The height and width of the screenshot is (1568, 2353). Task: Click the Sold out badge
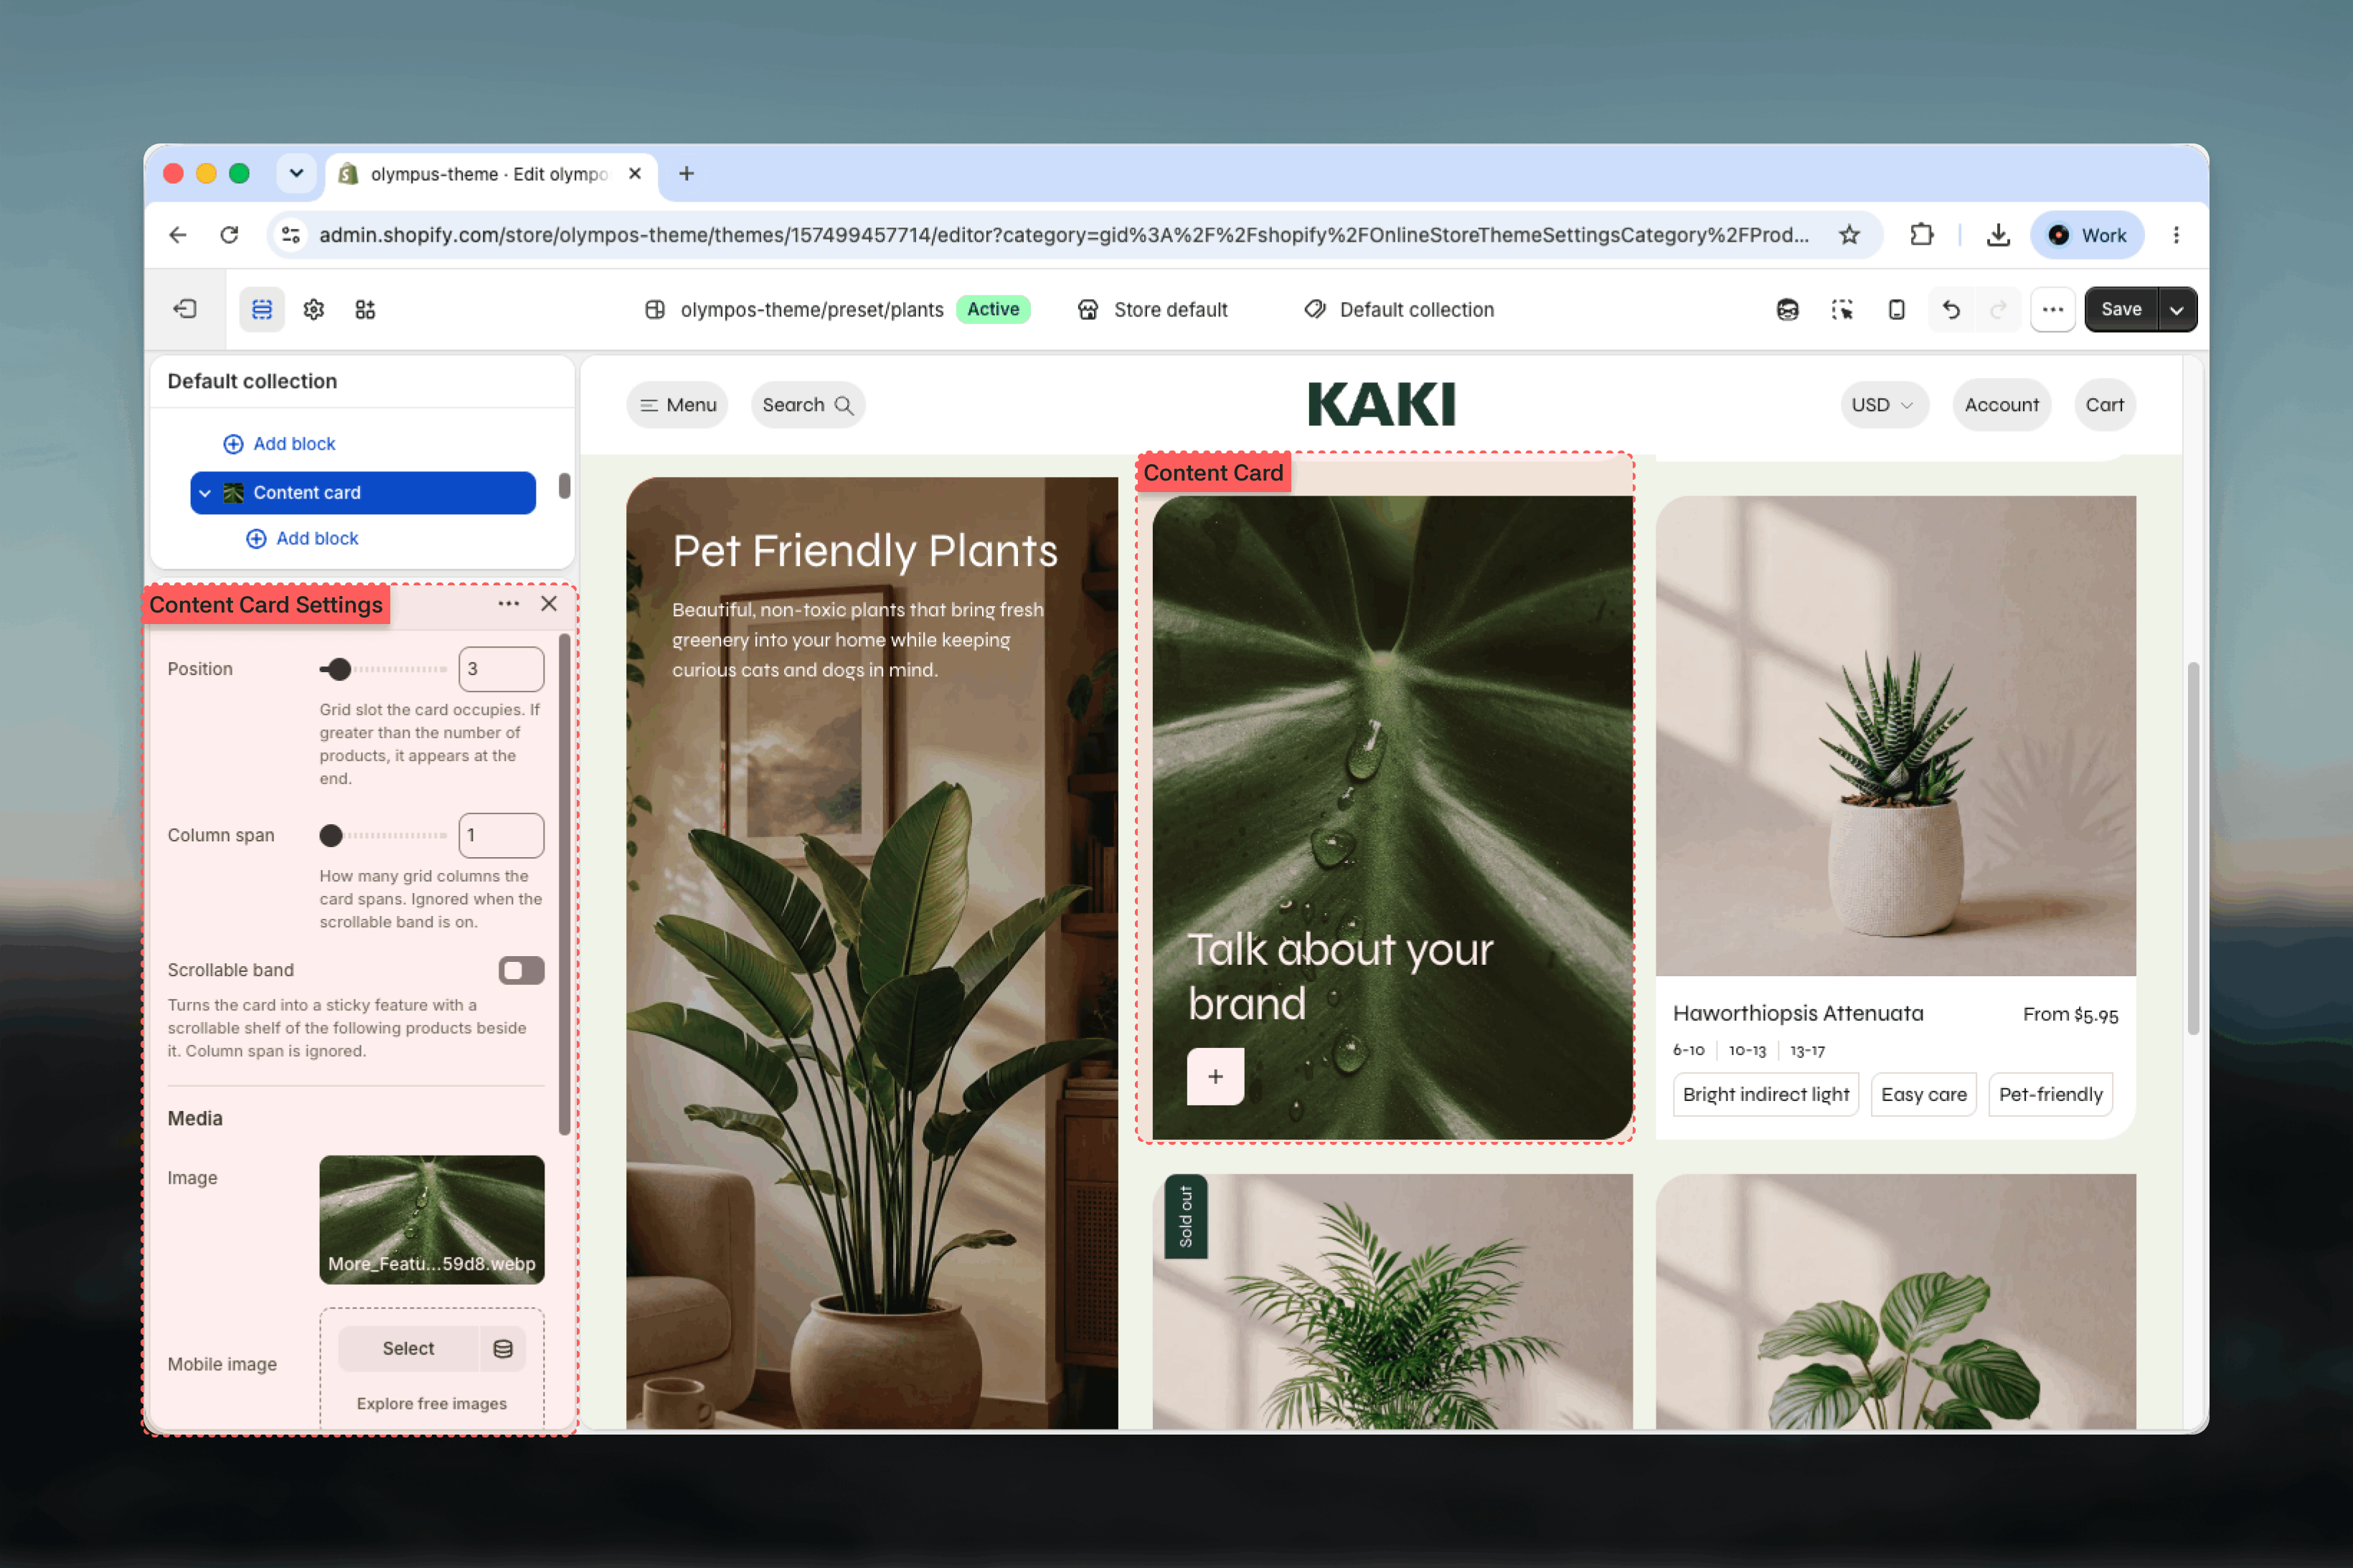click(x=1186, y=1216)
